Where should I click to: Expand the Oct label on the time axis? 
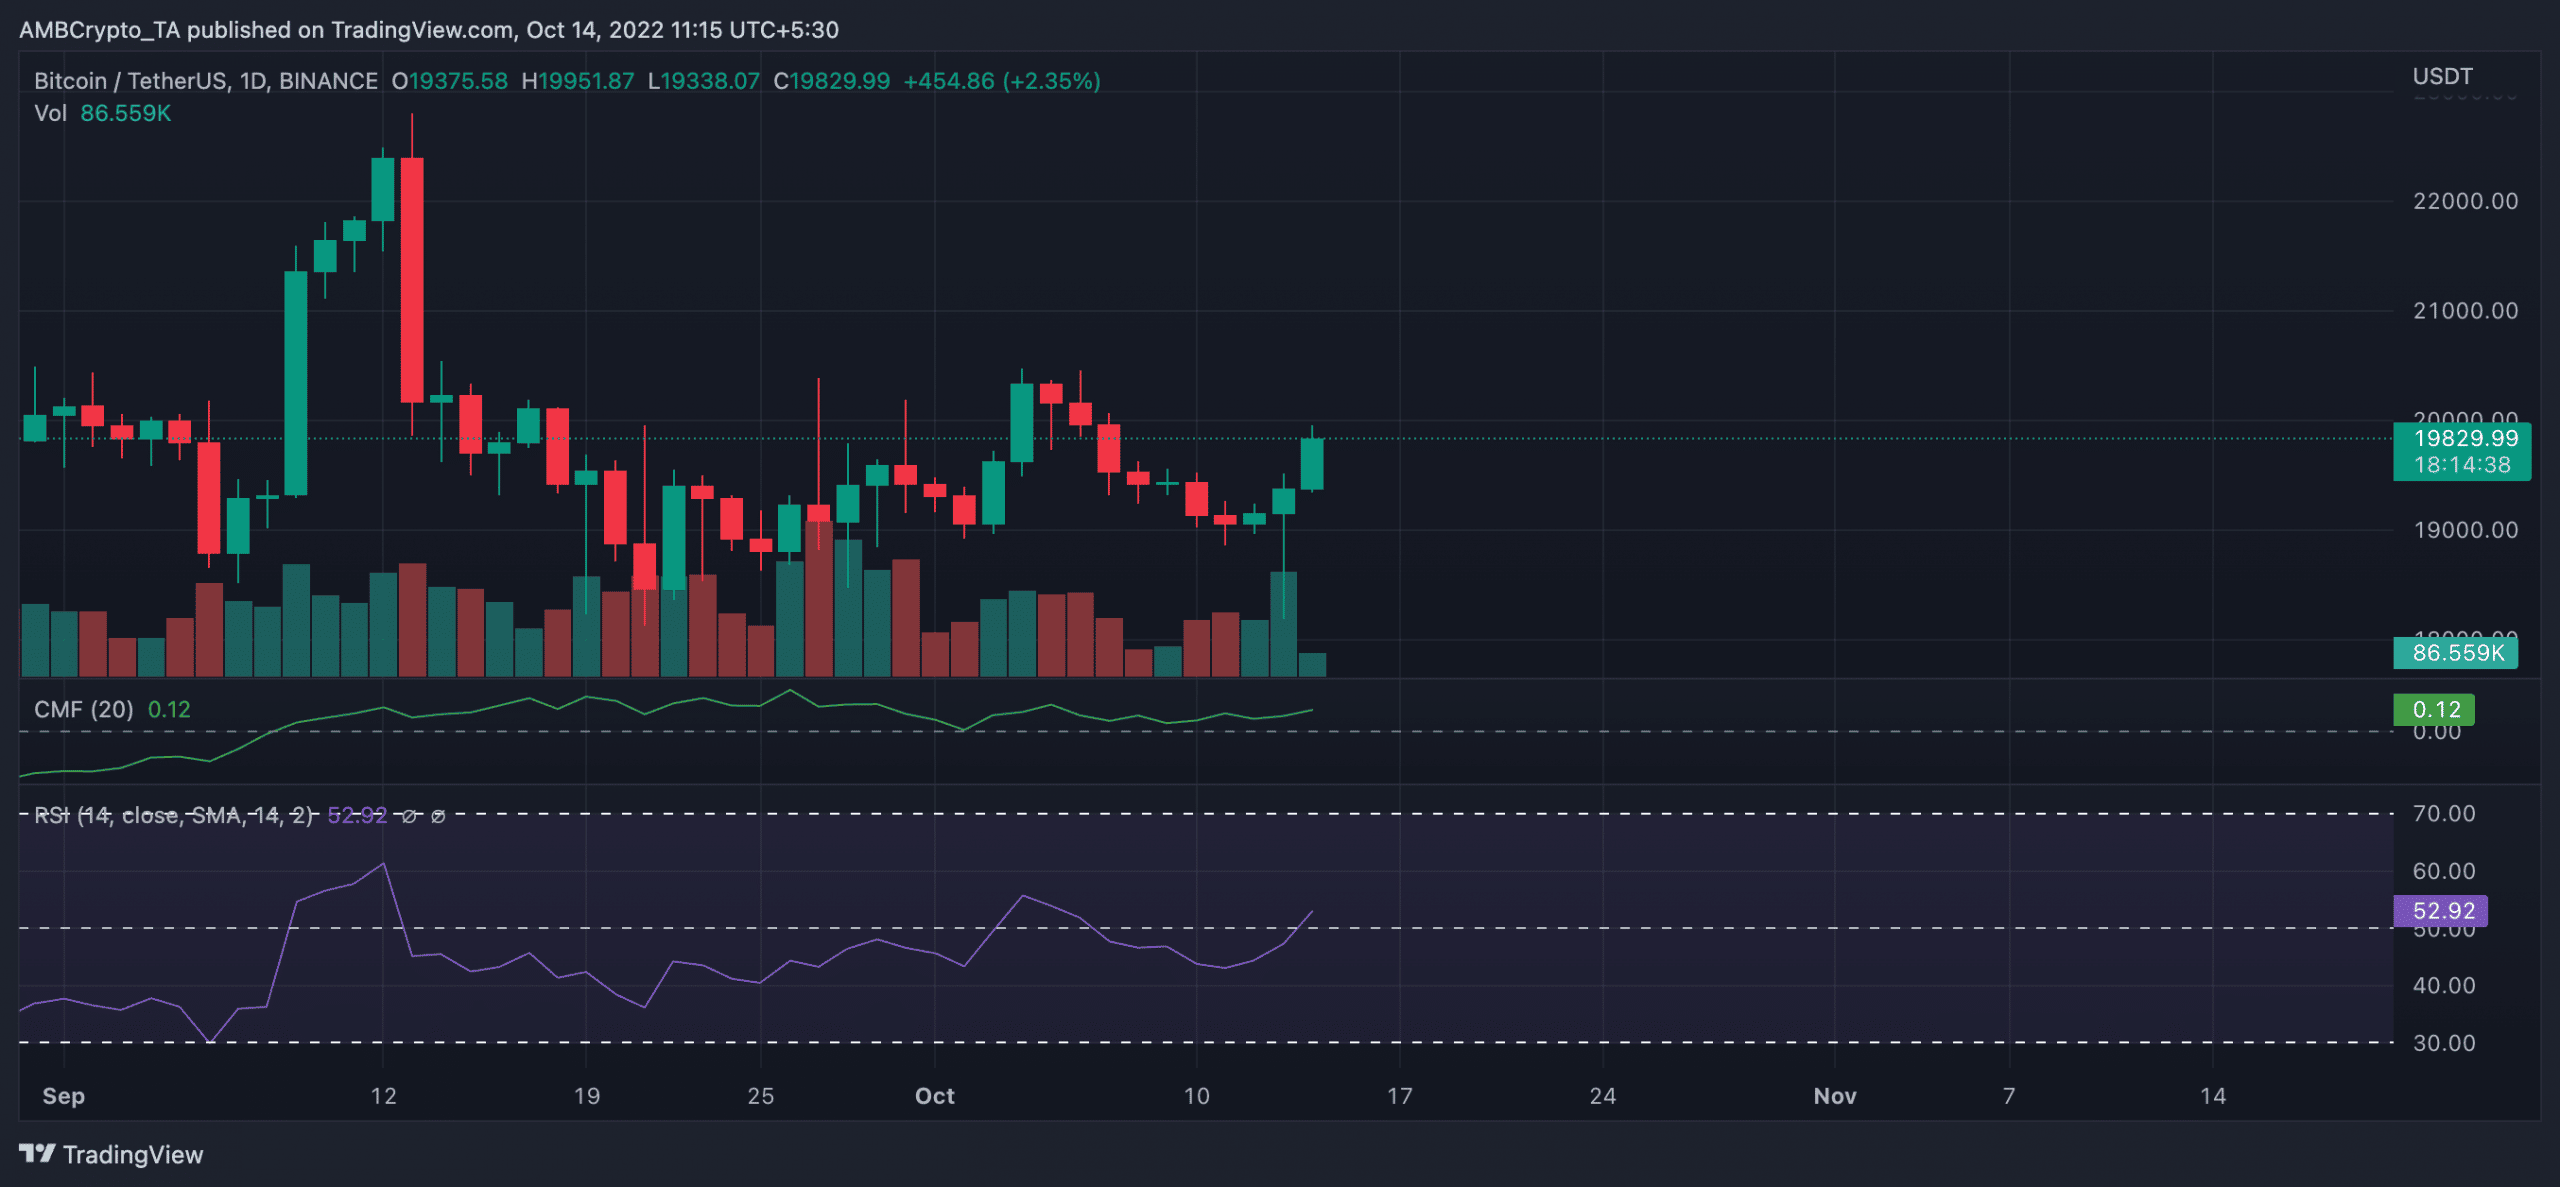[934, 1095]
